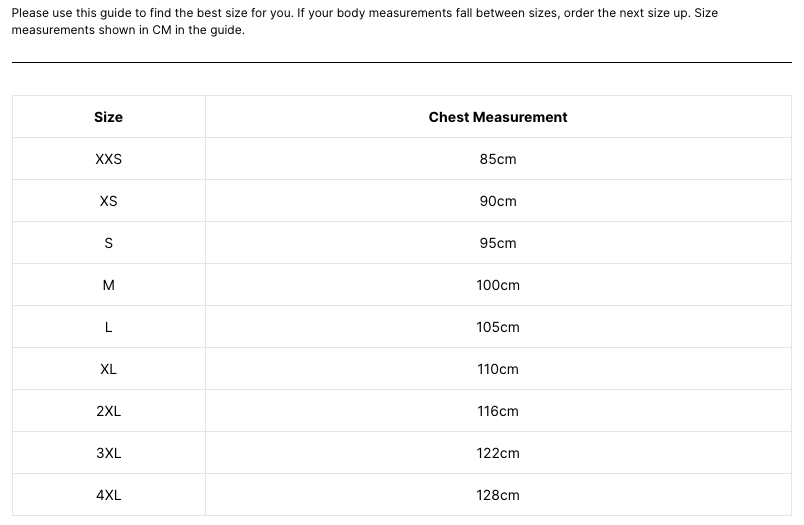Click the 95cm chest measurement
The height and width of the screenshot is (525, 804).
click(498, 243)
